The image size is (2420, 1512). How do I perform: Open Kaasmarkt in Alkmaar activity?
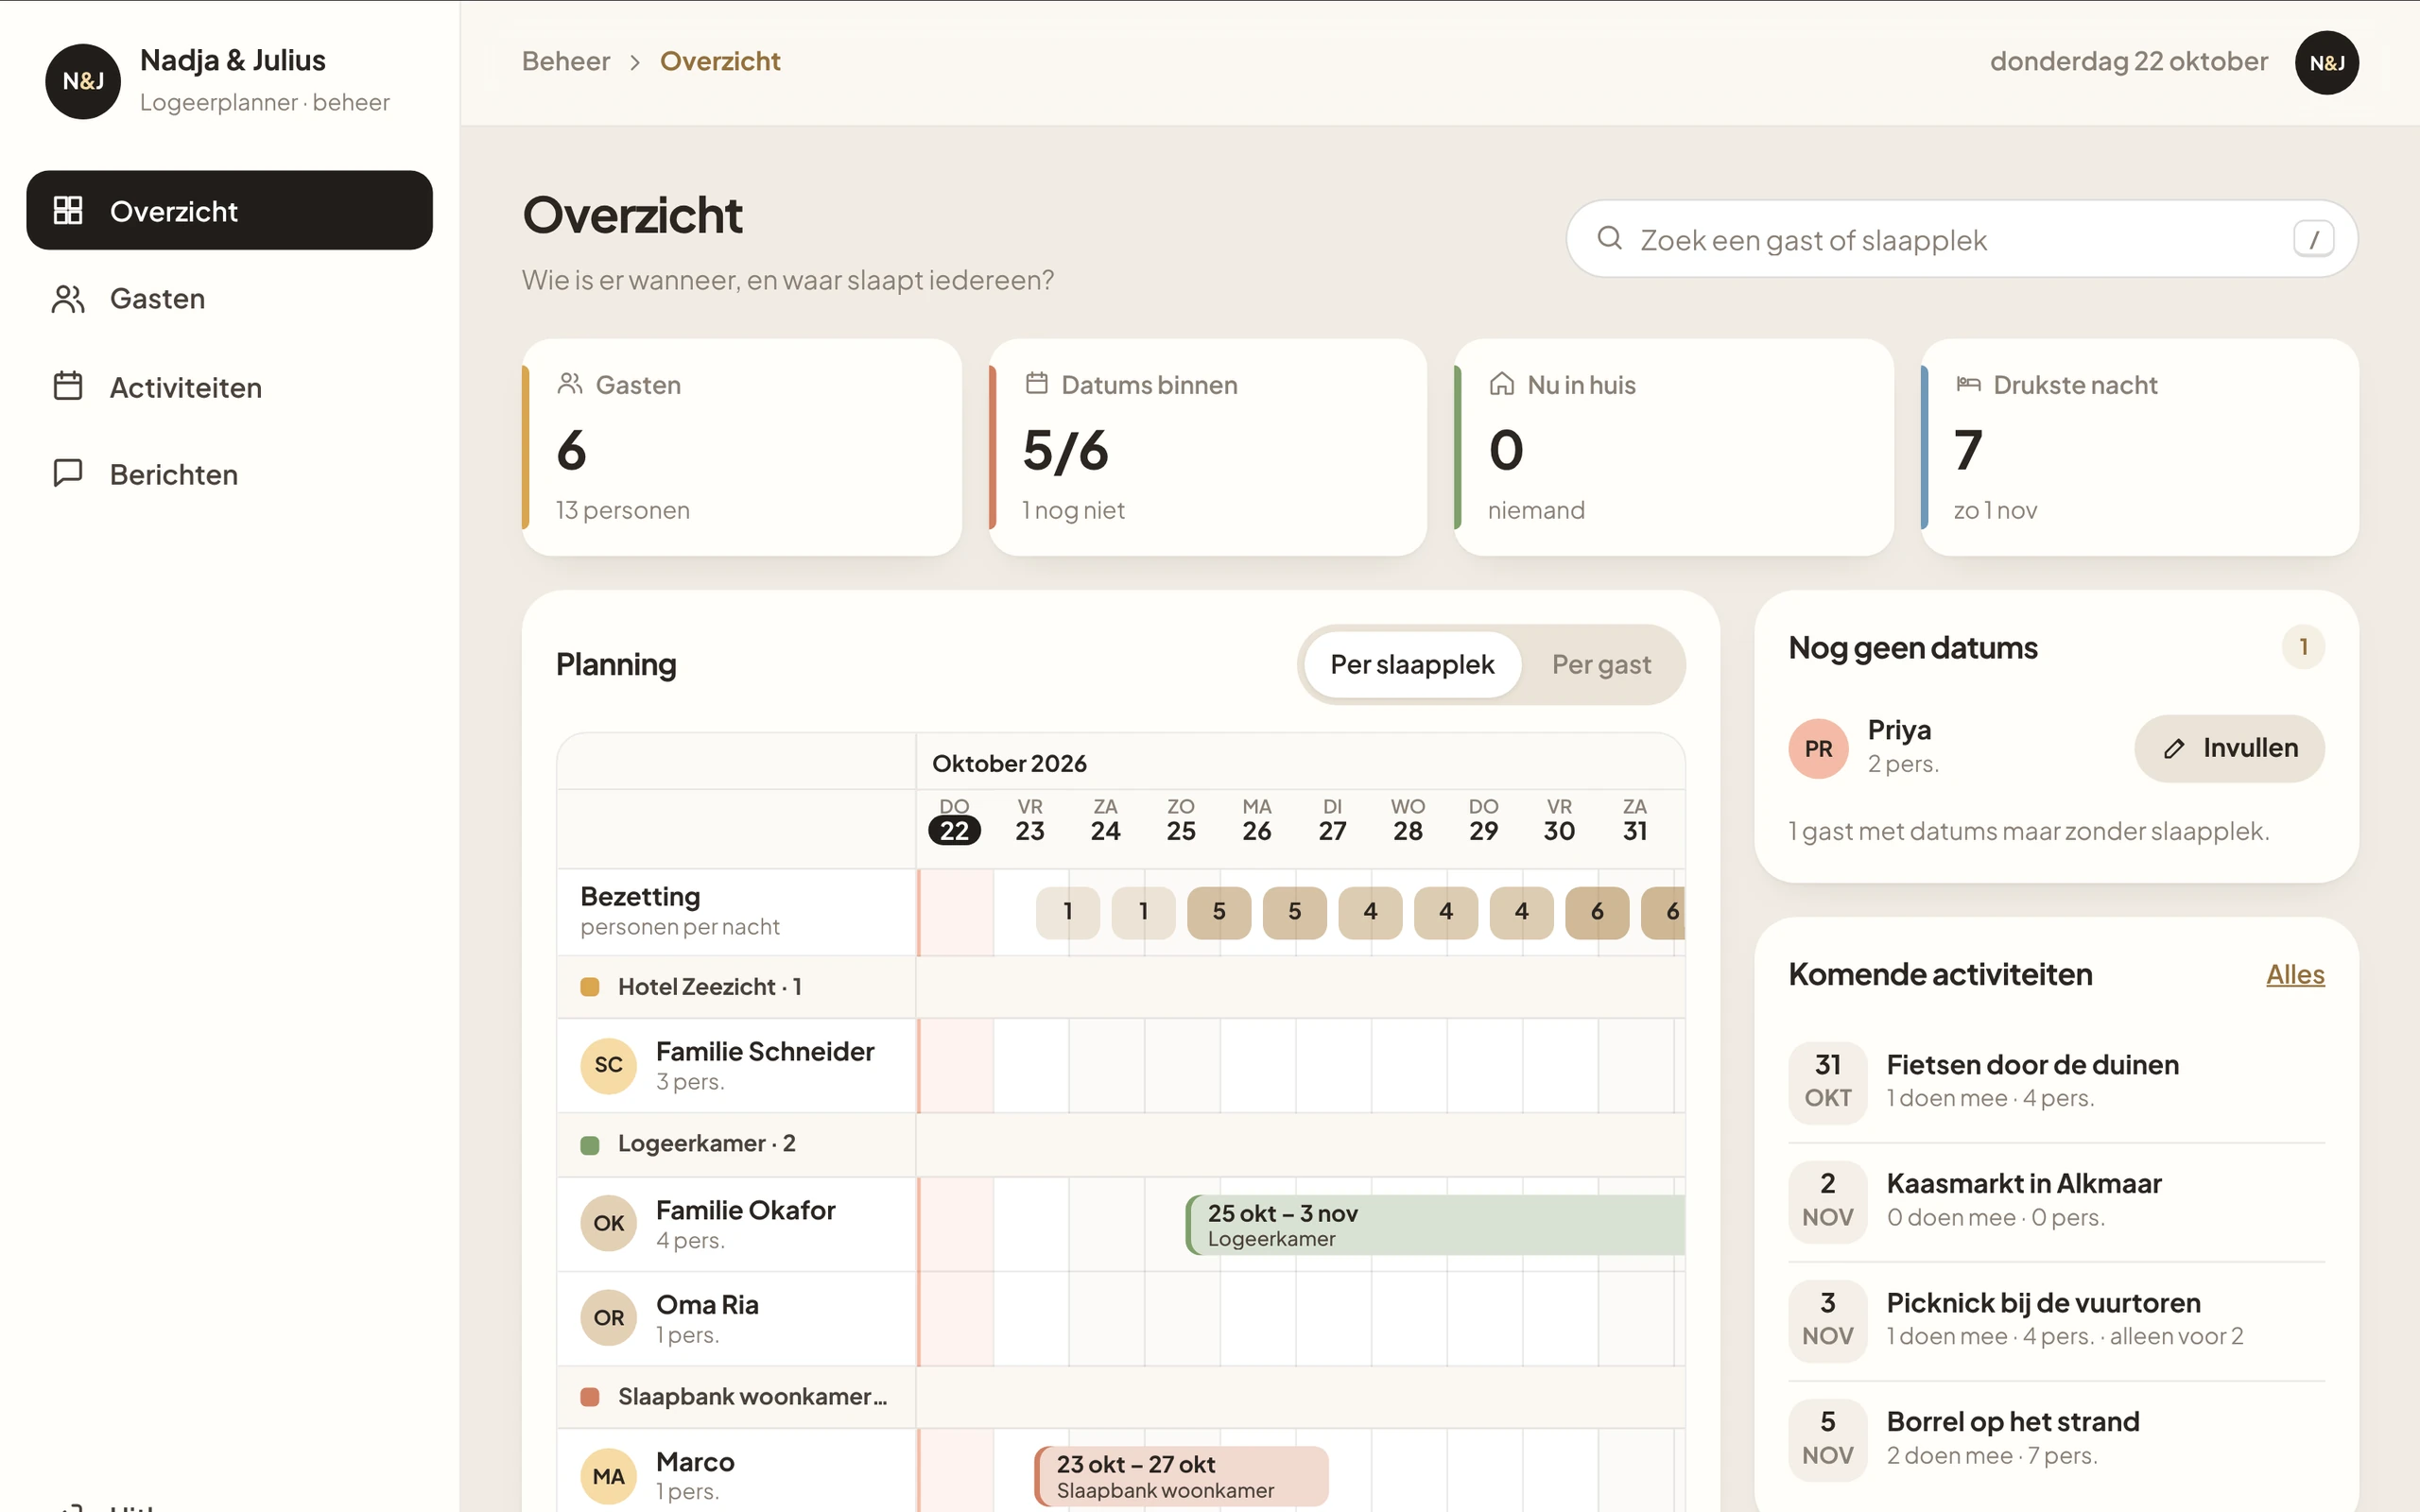2056,1201
